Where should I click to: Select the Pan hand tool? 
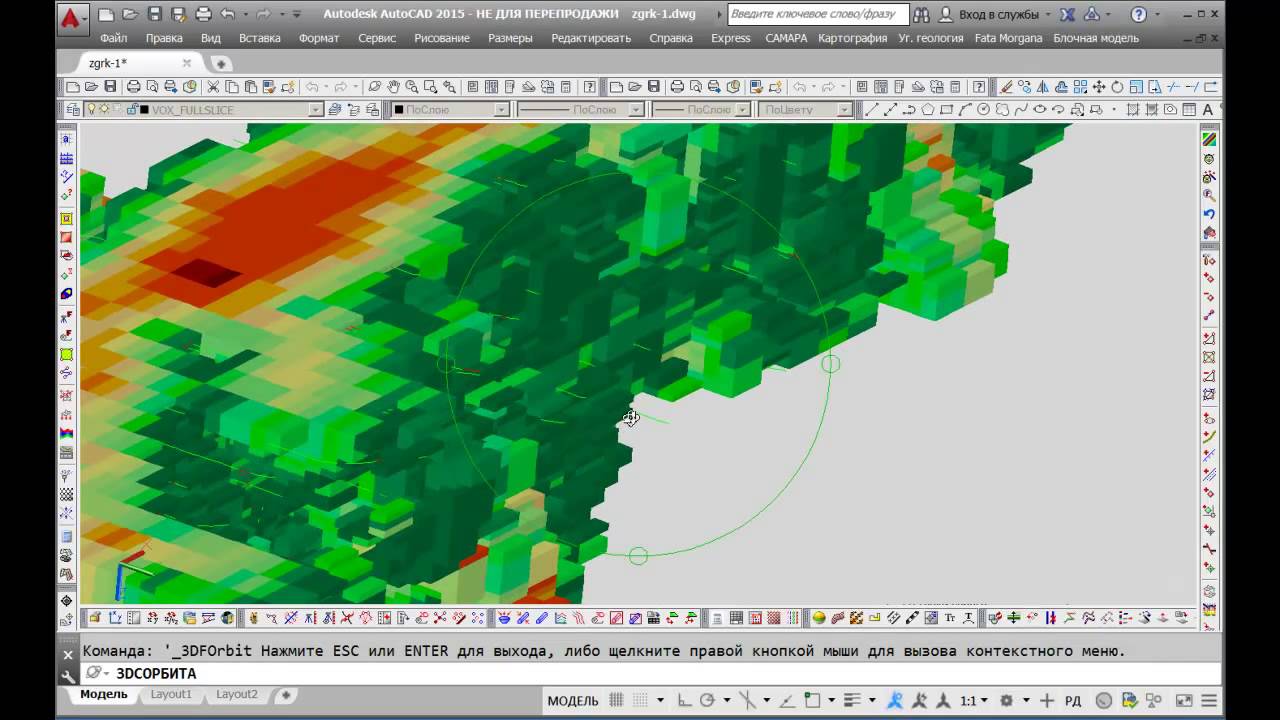(393, 87)
